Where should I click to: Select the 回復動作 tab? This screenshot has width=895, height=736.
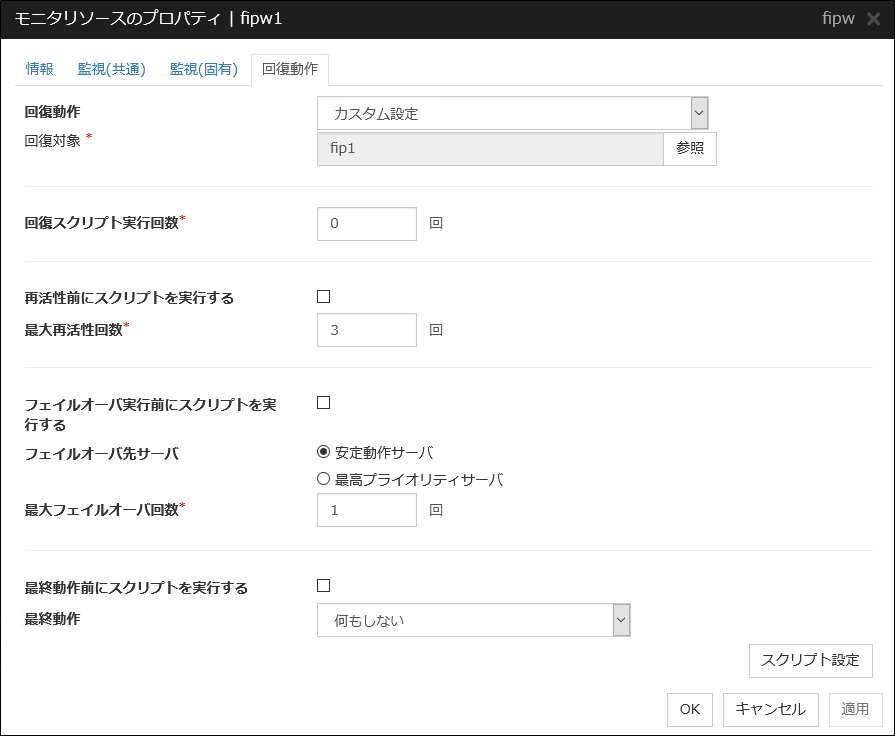[x=291, y=68]
